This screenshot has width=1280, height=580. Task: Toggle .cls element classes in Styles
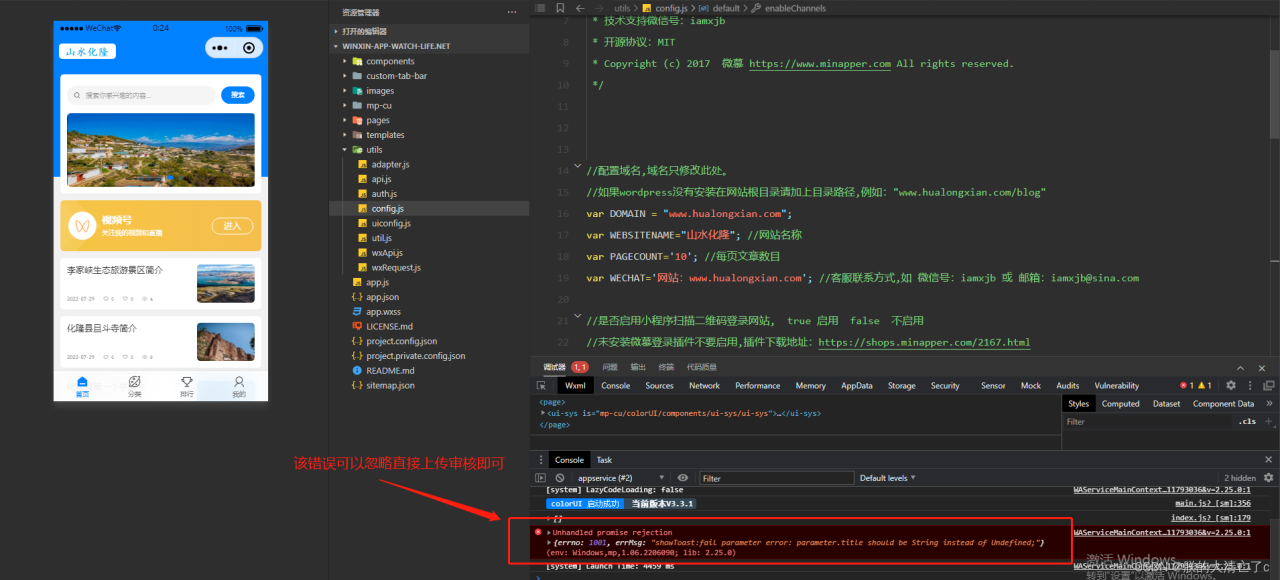[1247, 422]
